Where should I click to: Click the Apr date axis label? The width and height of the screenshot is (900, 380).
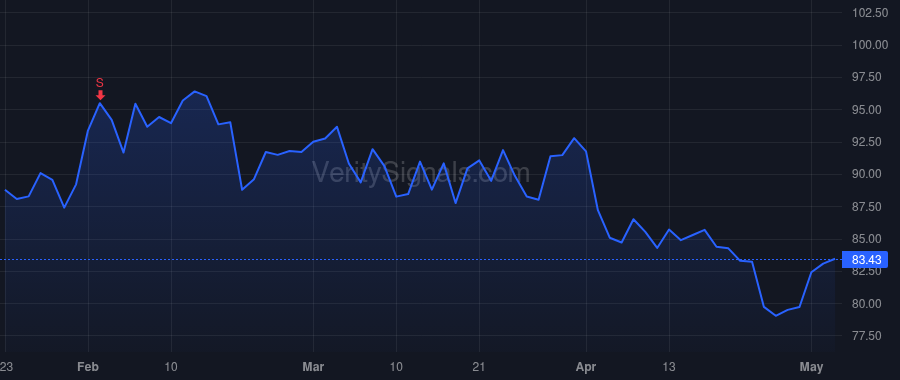pyautogui.click(x=586, y=367)
